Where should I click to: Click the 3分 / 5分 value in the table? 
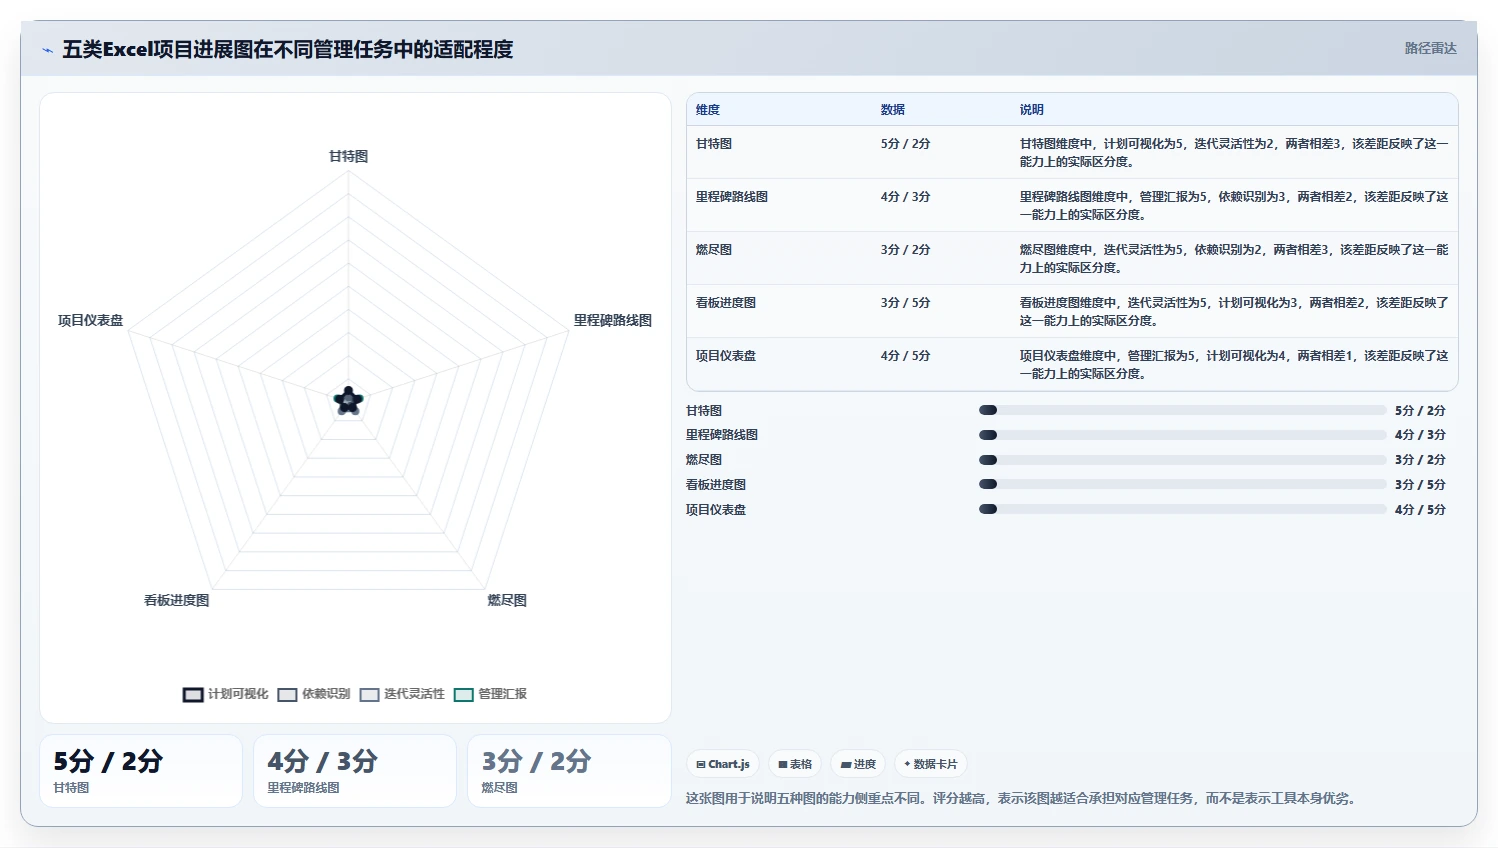click(906, 303)
